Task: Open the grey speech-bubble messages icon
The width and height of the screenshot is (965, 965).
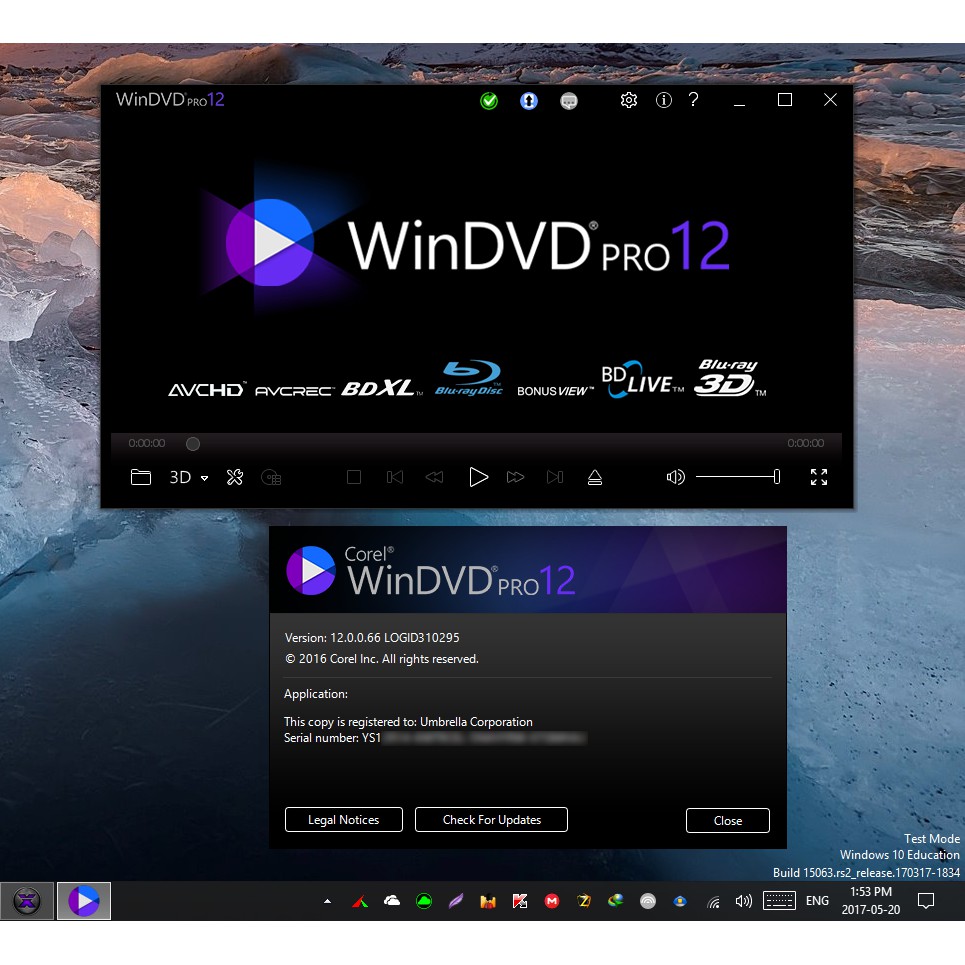Action: [569, 100]
